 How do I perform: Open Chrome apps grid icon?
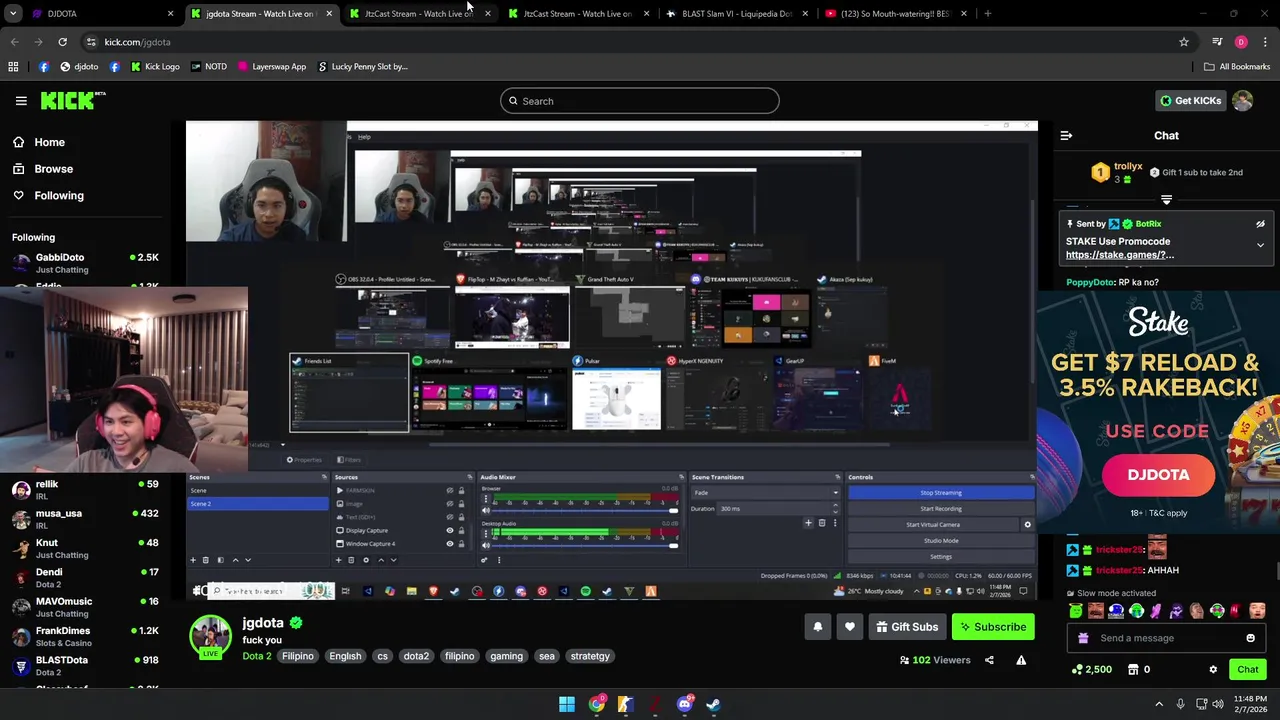tap(13, 67)
